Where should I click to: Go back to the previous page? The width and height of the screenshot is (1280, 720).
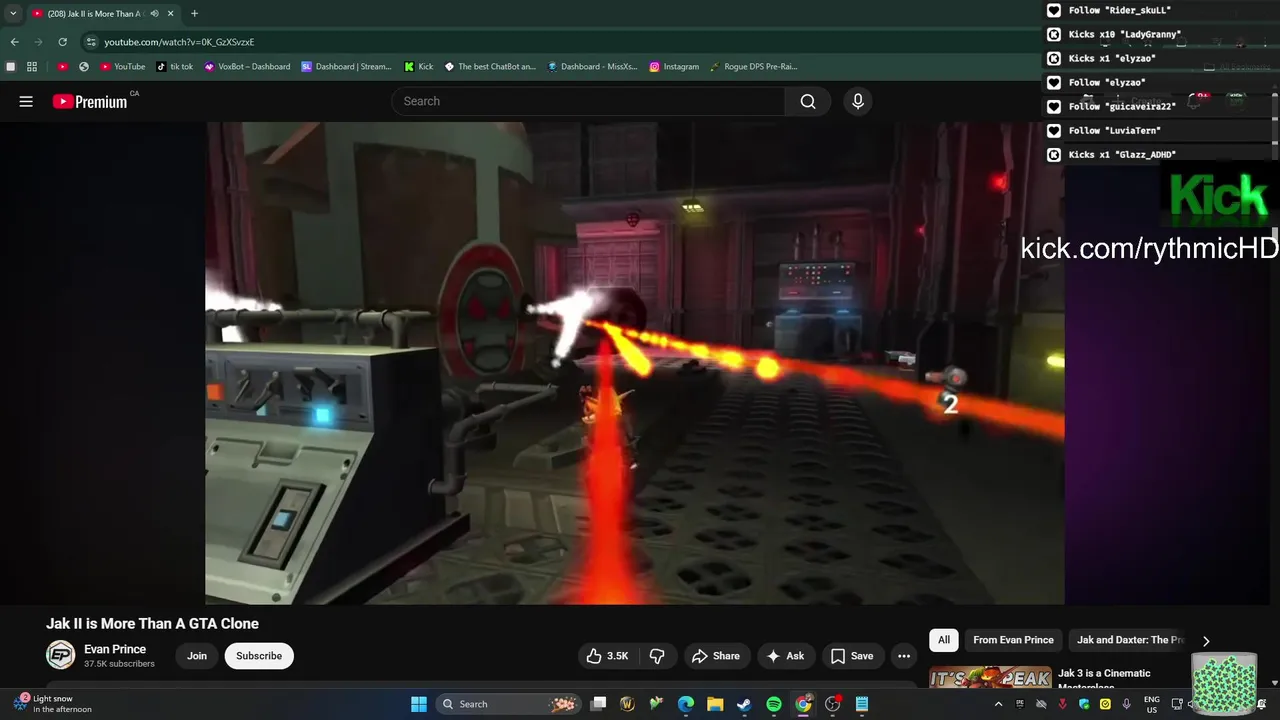pyautogui.click(x=14, y=42)
